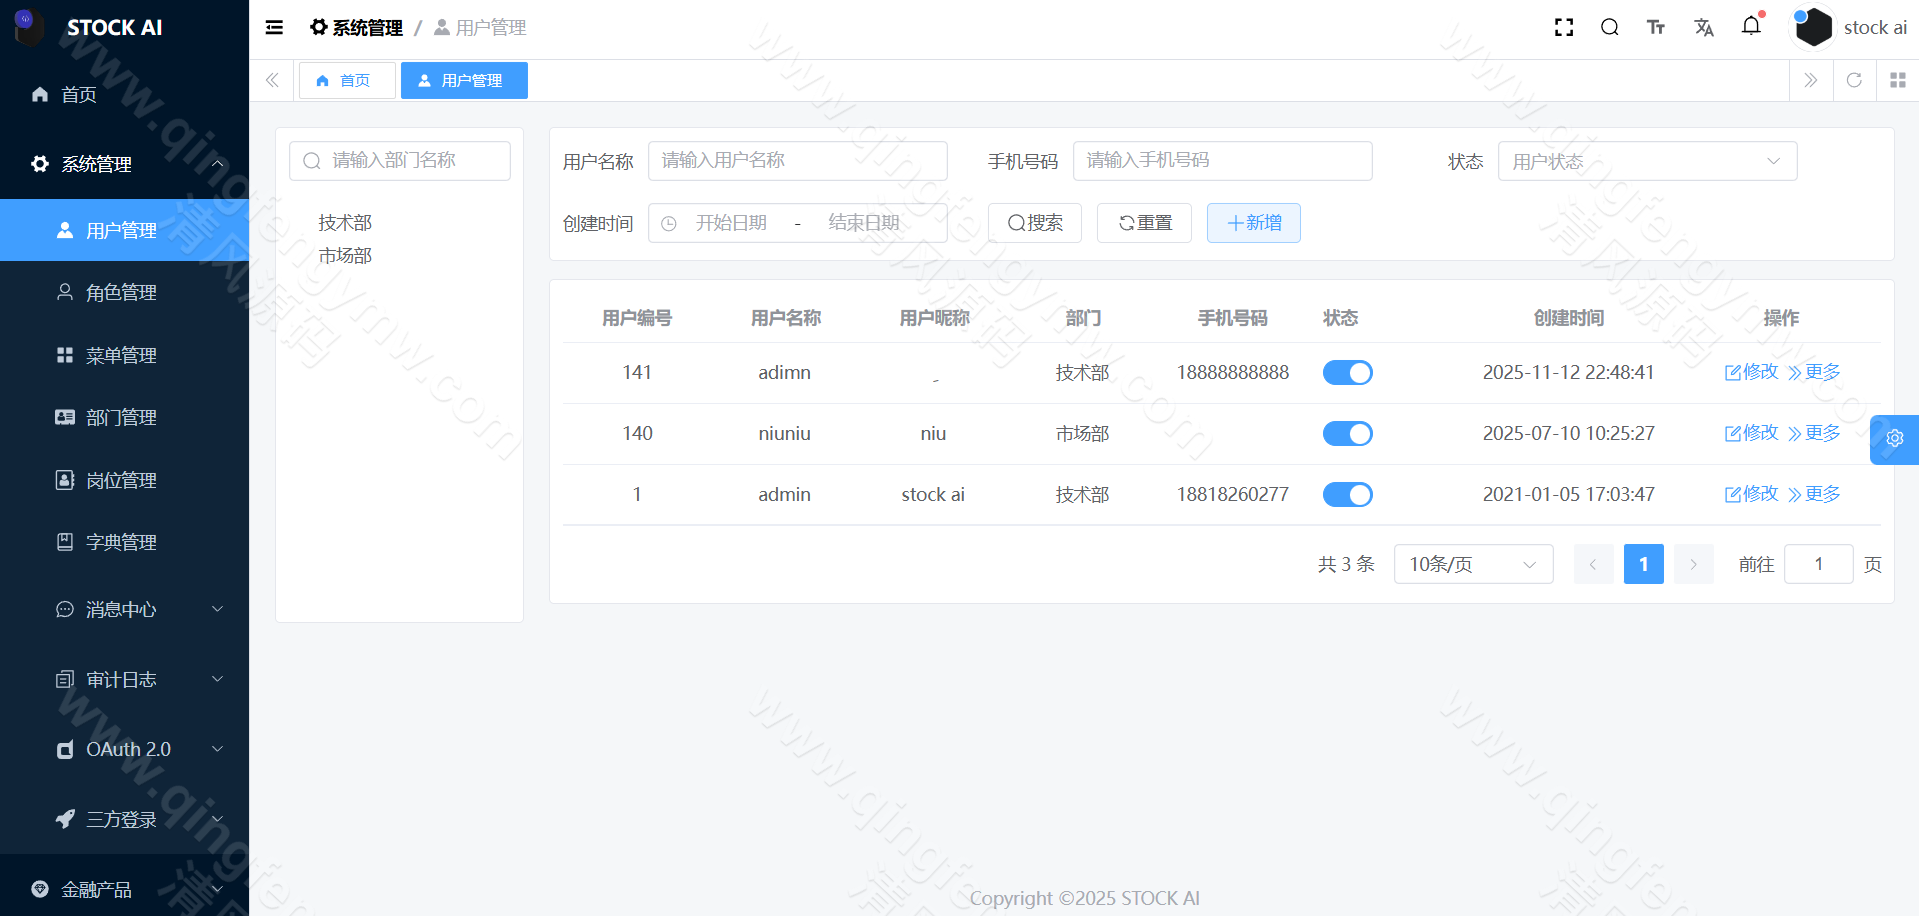
Task: Click the department name search input
Action: click(x=399, y=160)
